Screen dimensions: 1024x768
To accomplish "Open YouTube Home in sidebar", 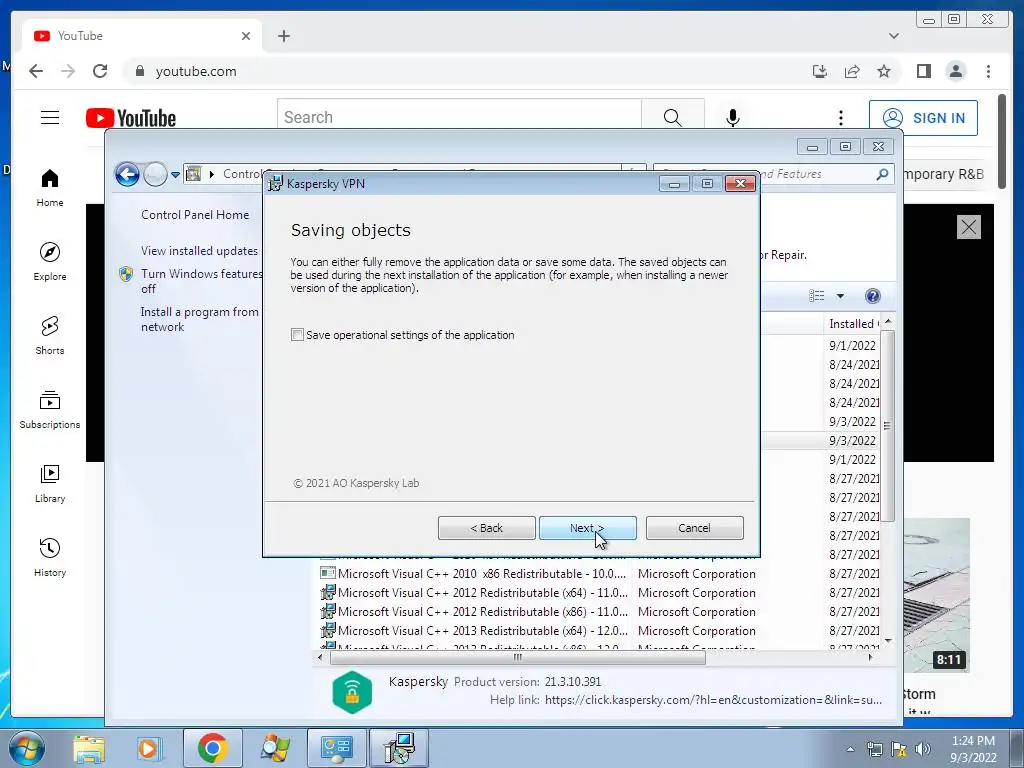I will (50, 188).
